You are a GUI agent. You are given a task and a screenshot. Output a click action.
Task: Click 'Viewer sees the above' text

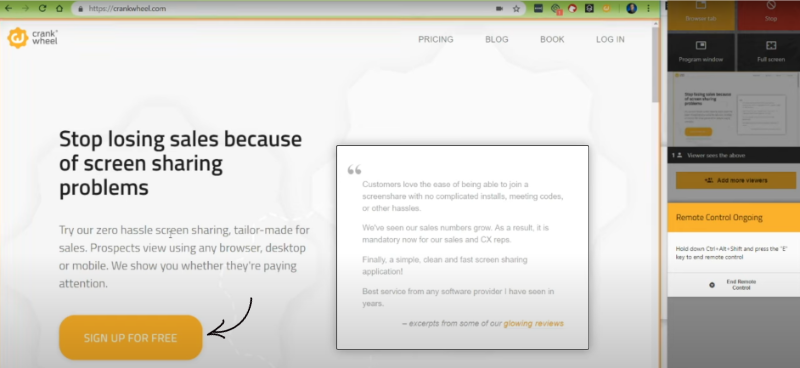coord(716,155)
